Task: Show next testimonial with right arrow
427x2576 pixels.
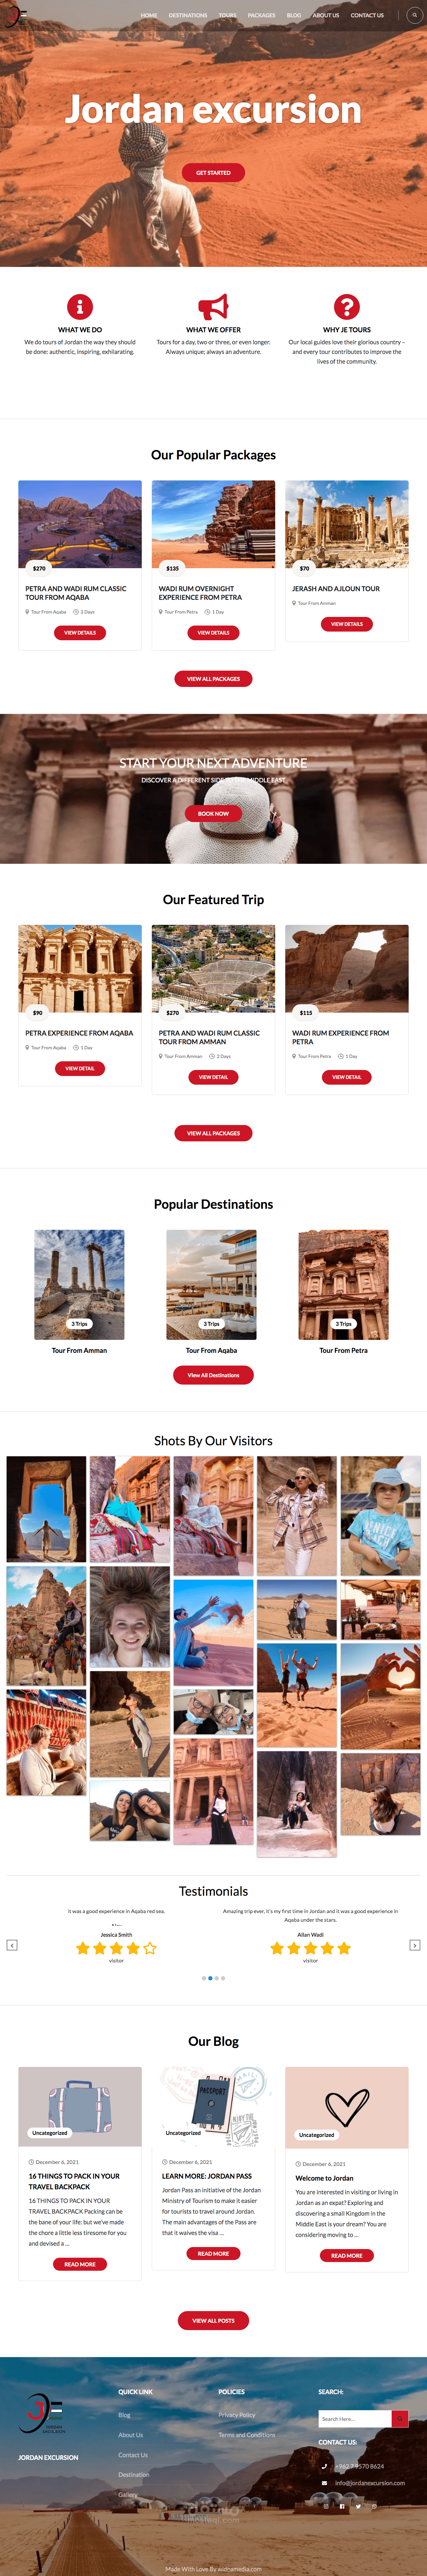Action: (414, 1945)
